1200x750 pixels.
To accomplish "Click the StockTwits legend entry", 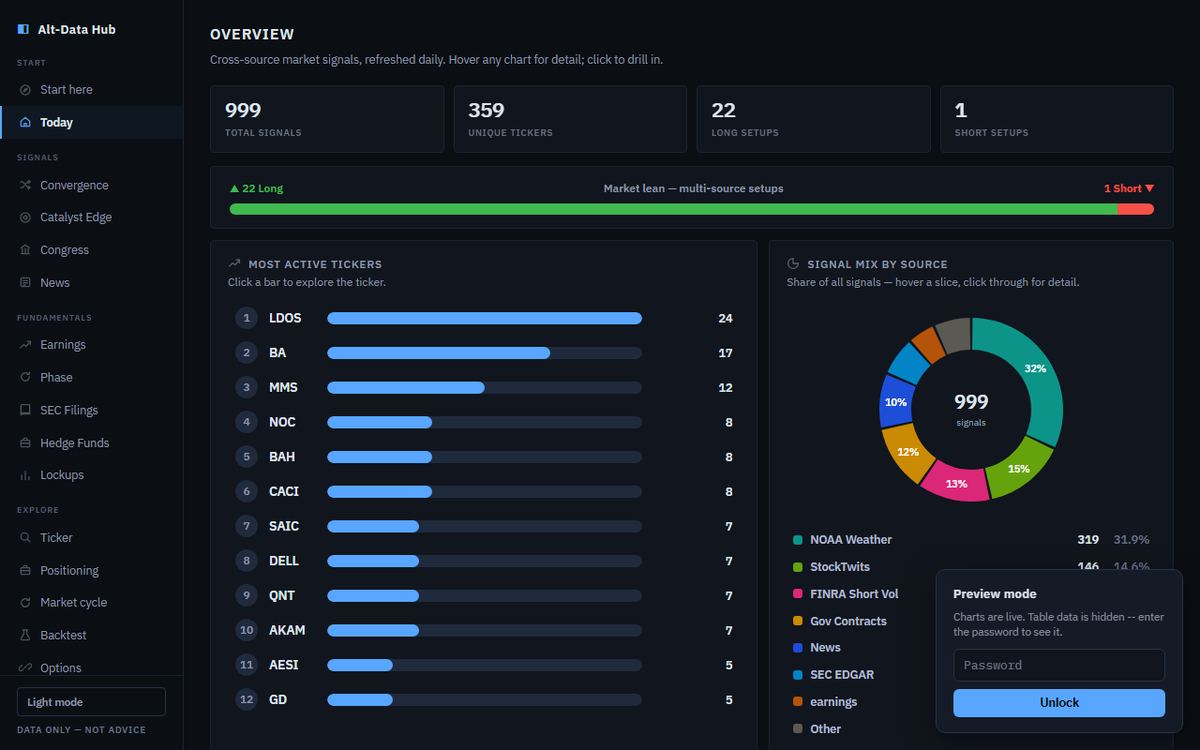I will pos(971,567).
